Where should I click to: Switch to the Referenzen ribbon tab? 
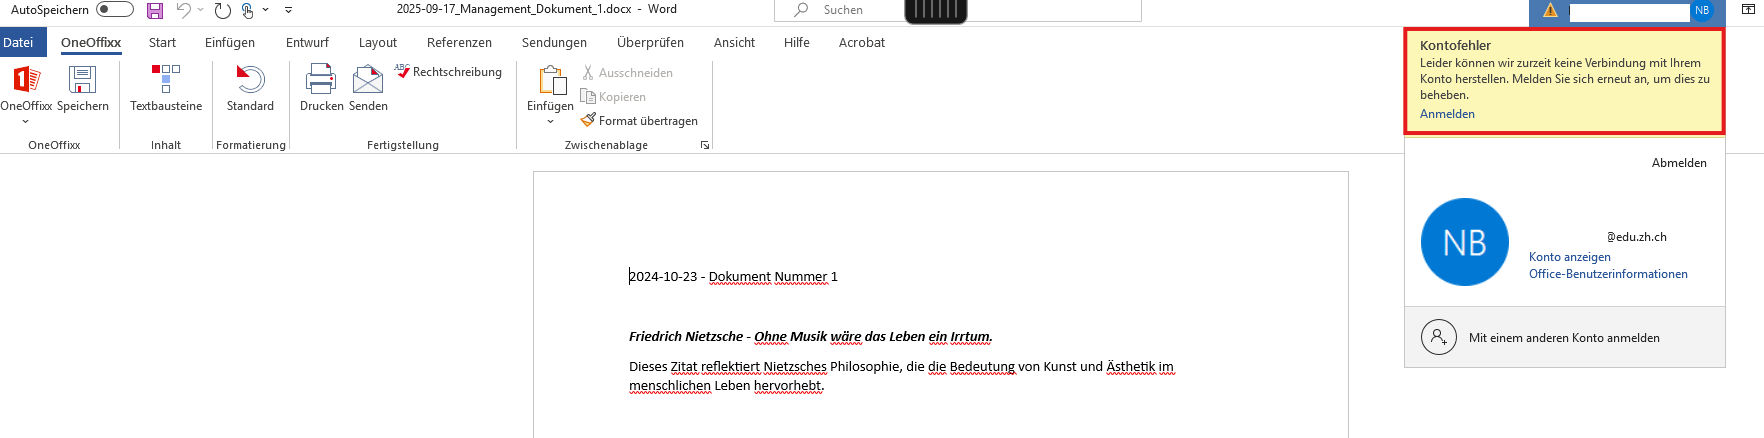[459, 43]
